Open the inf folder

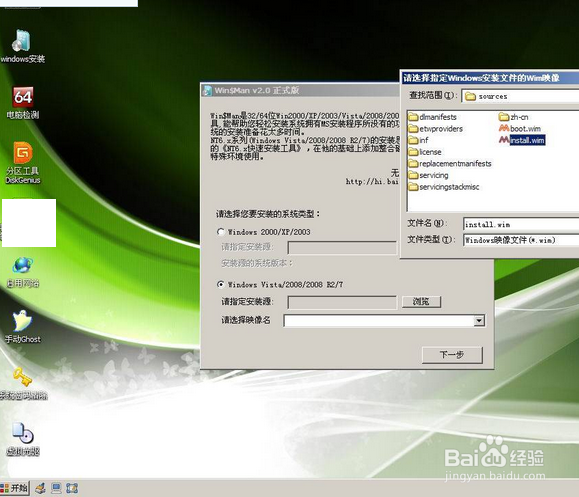(x=419, y=140)
